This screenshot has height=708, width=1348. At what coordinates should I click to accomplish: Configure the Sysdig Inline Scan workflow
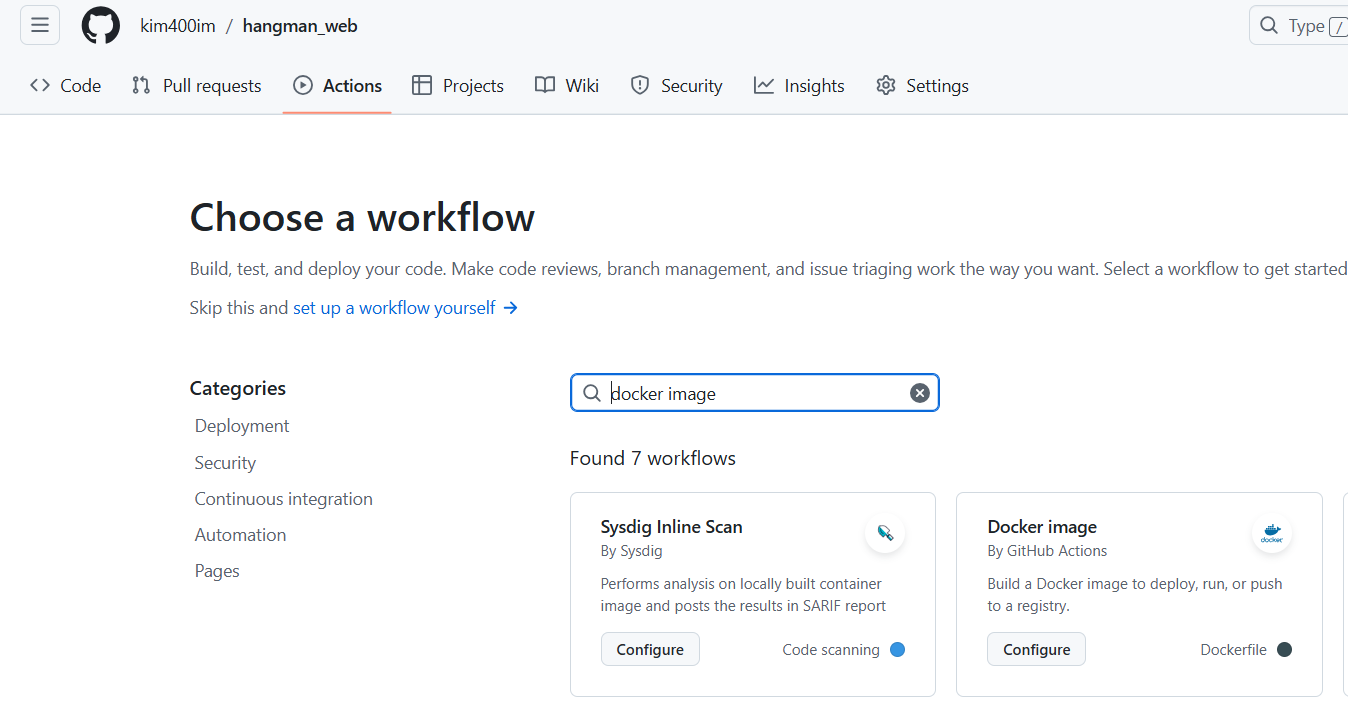(650, 649)
